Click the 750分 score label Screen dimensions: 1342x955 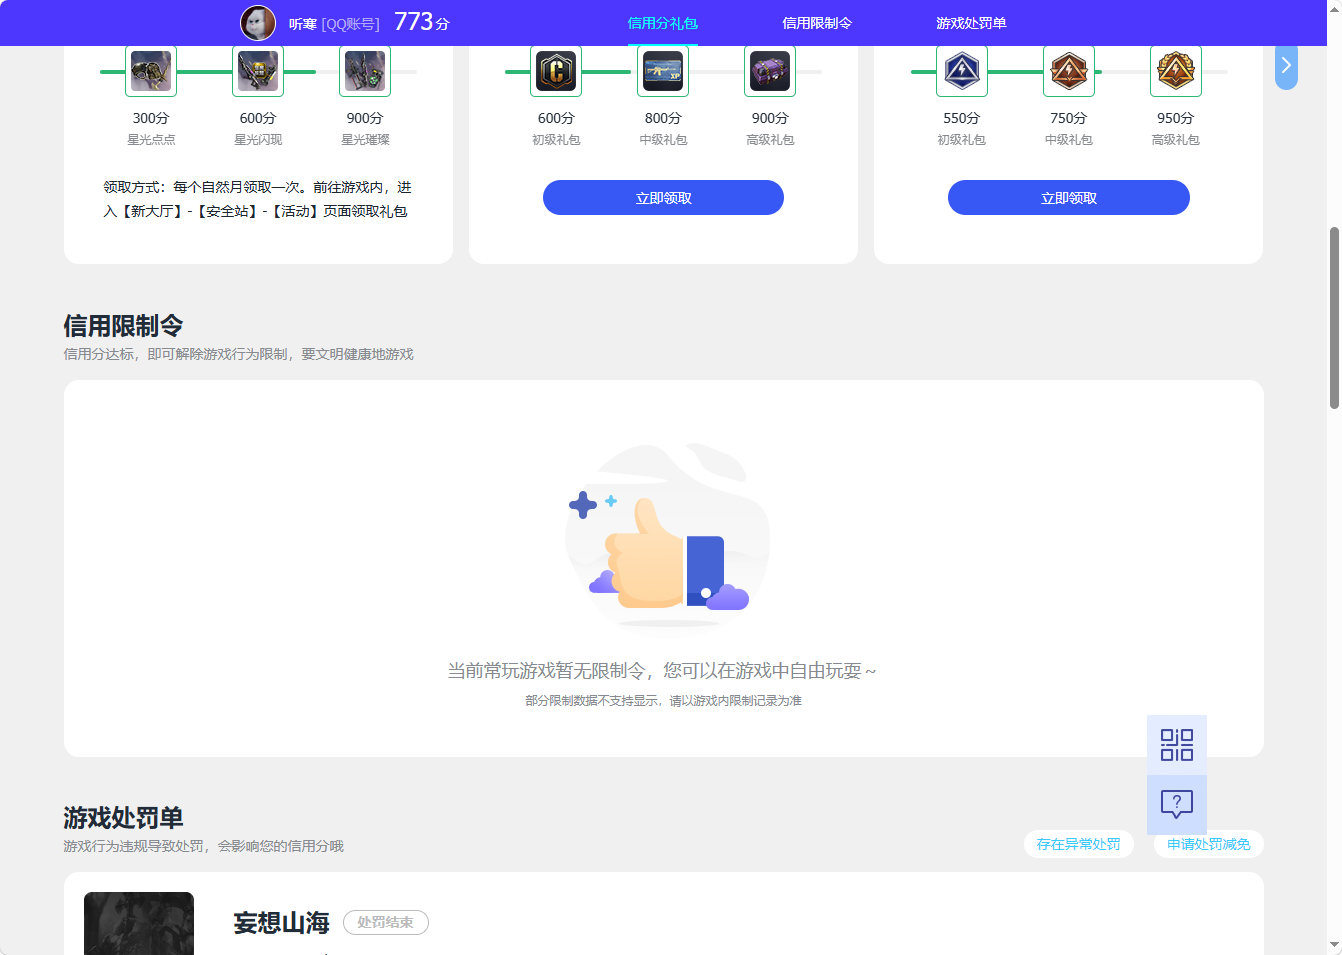coord(1068,118)
